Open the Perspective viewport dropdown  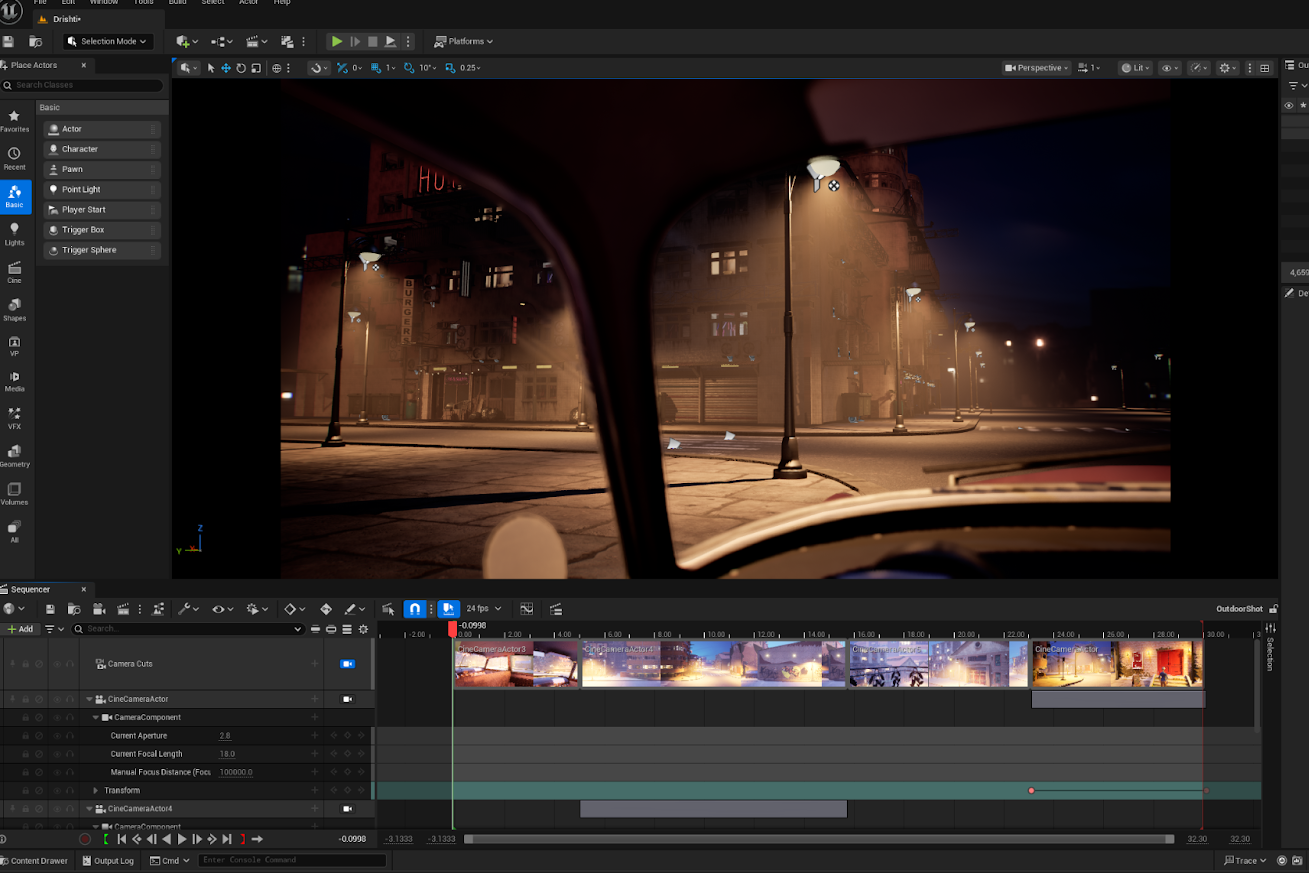click(x=1037, y=68)
